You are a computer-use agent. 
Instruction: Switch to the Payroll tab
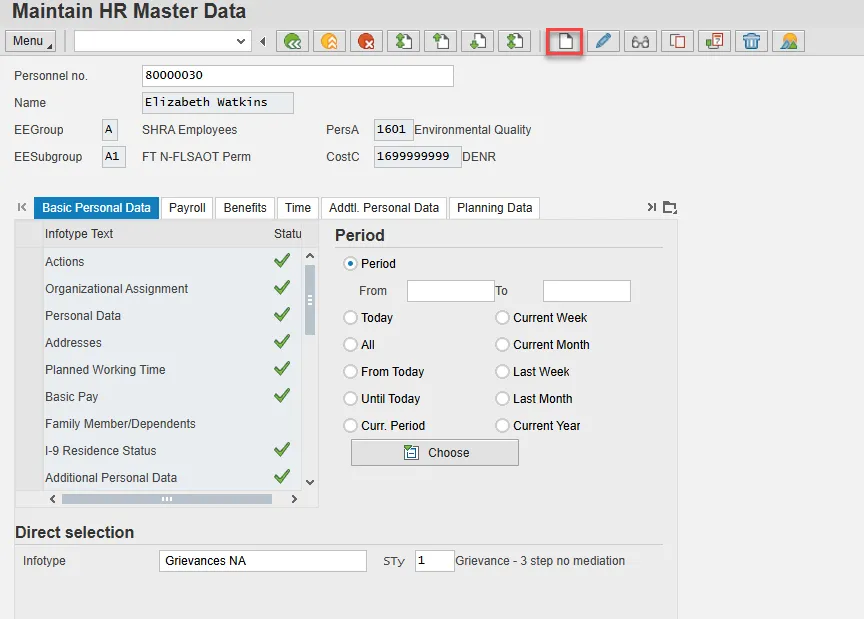tap(187, 208)
